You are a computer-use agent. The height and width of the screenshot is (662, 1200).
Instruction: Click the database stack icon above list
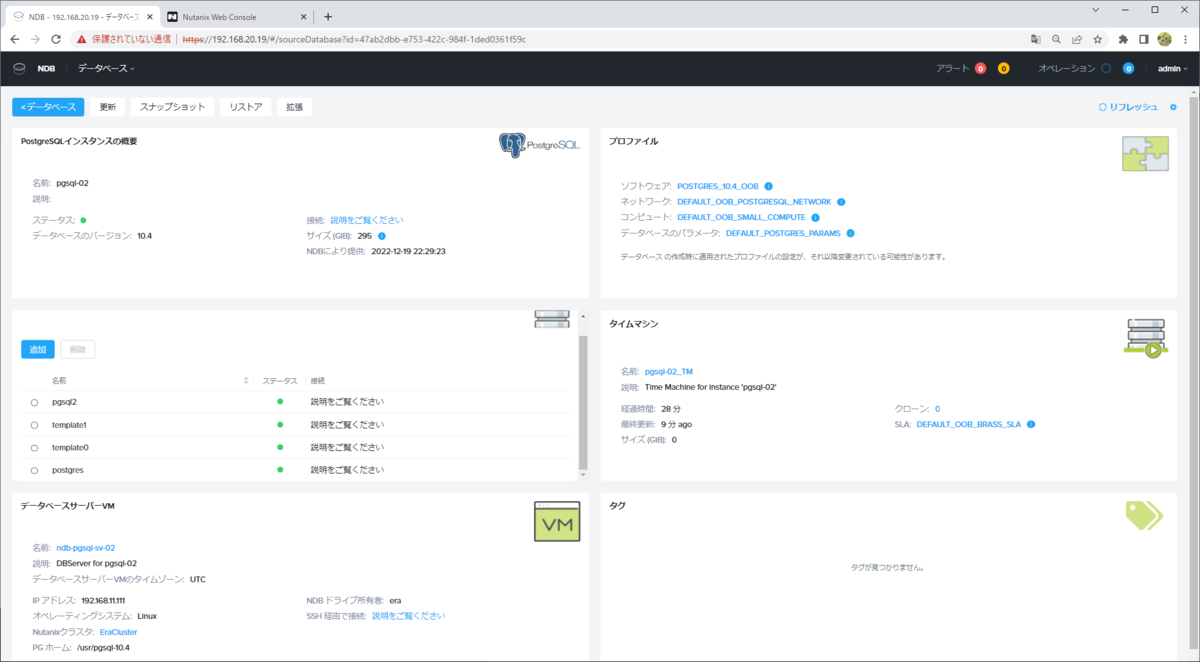(551, 319)
